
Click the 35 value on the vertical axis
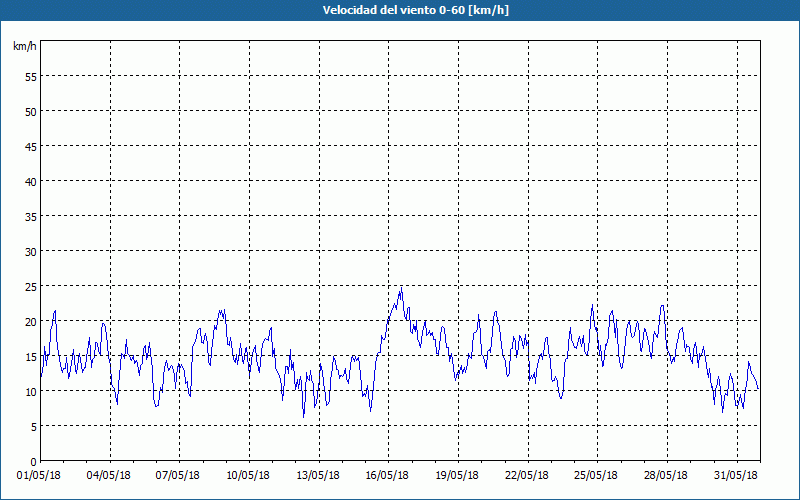coord(31,216)
